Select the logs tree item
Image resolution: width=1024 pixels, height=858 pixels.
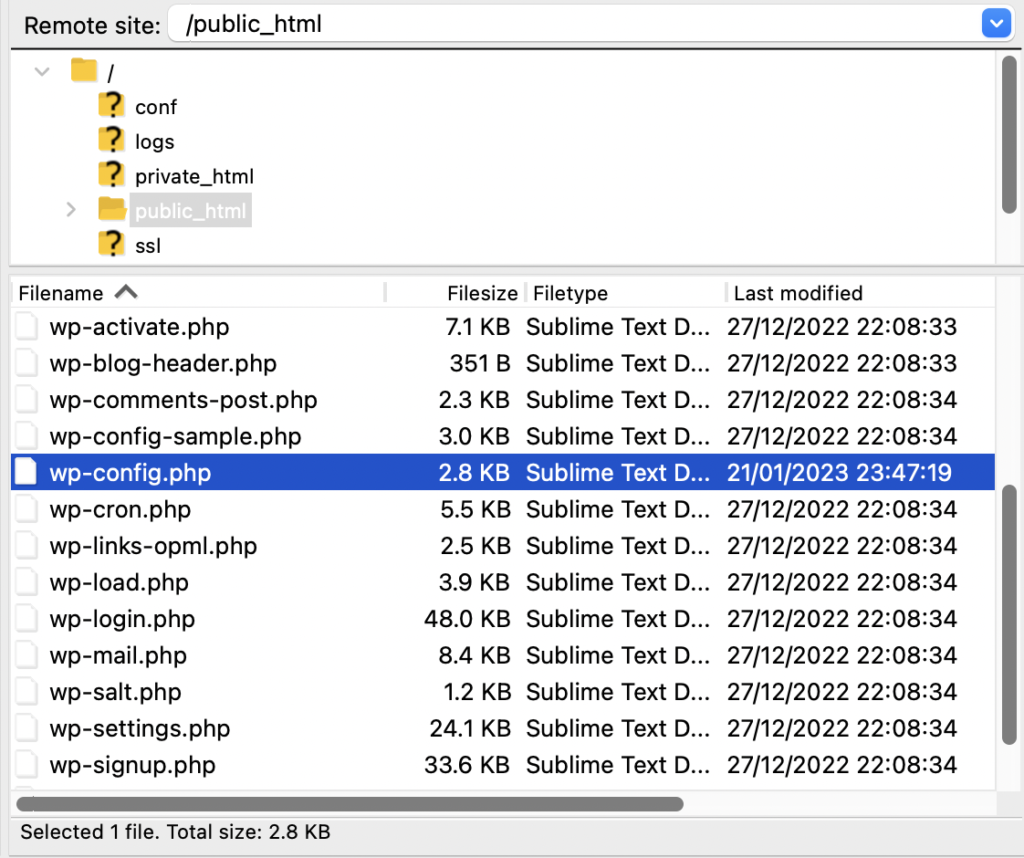coord(154,142)
